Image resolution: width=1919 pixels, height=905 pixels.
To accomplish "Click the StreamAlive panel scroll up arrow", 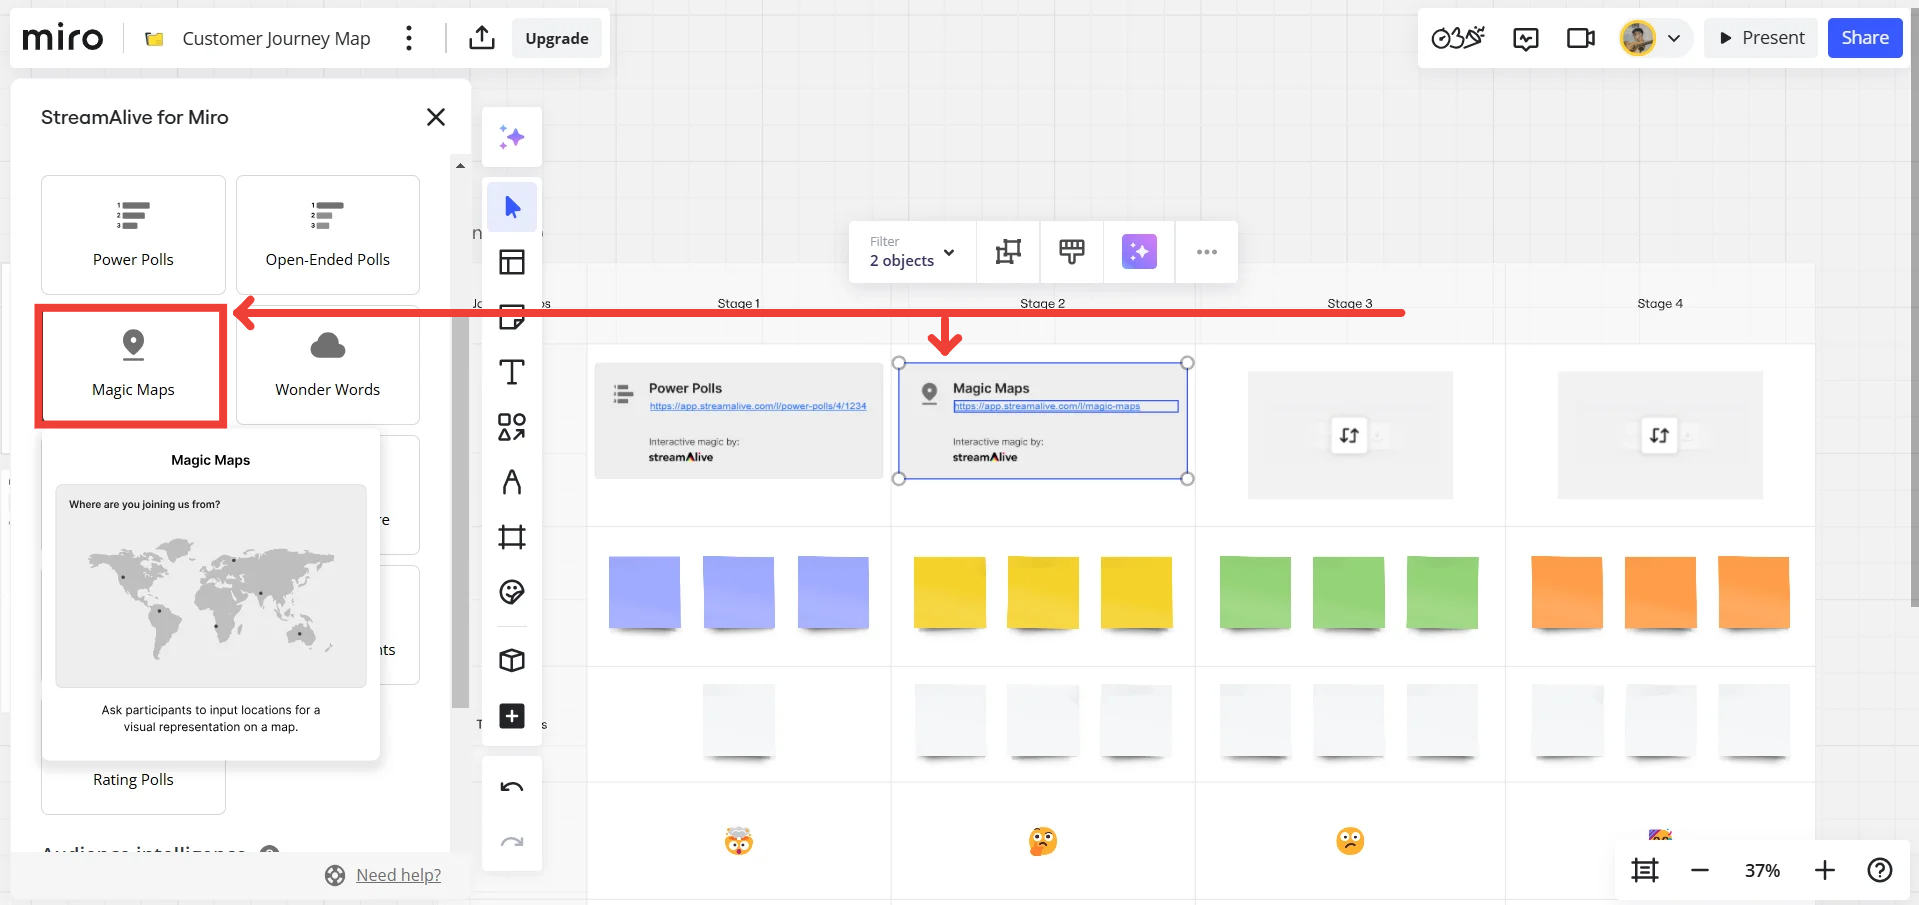I will pos(460,166).
